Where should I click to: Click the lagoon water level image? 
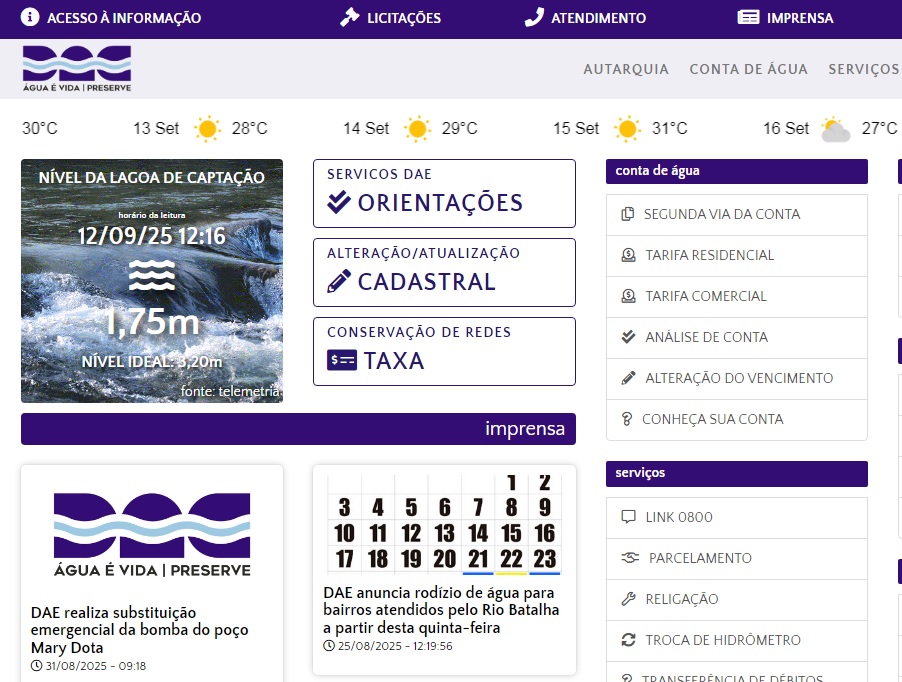point(152,281)
